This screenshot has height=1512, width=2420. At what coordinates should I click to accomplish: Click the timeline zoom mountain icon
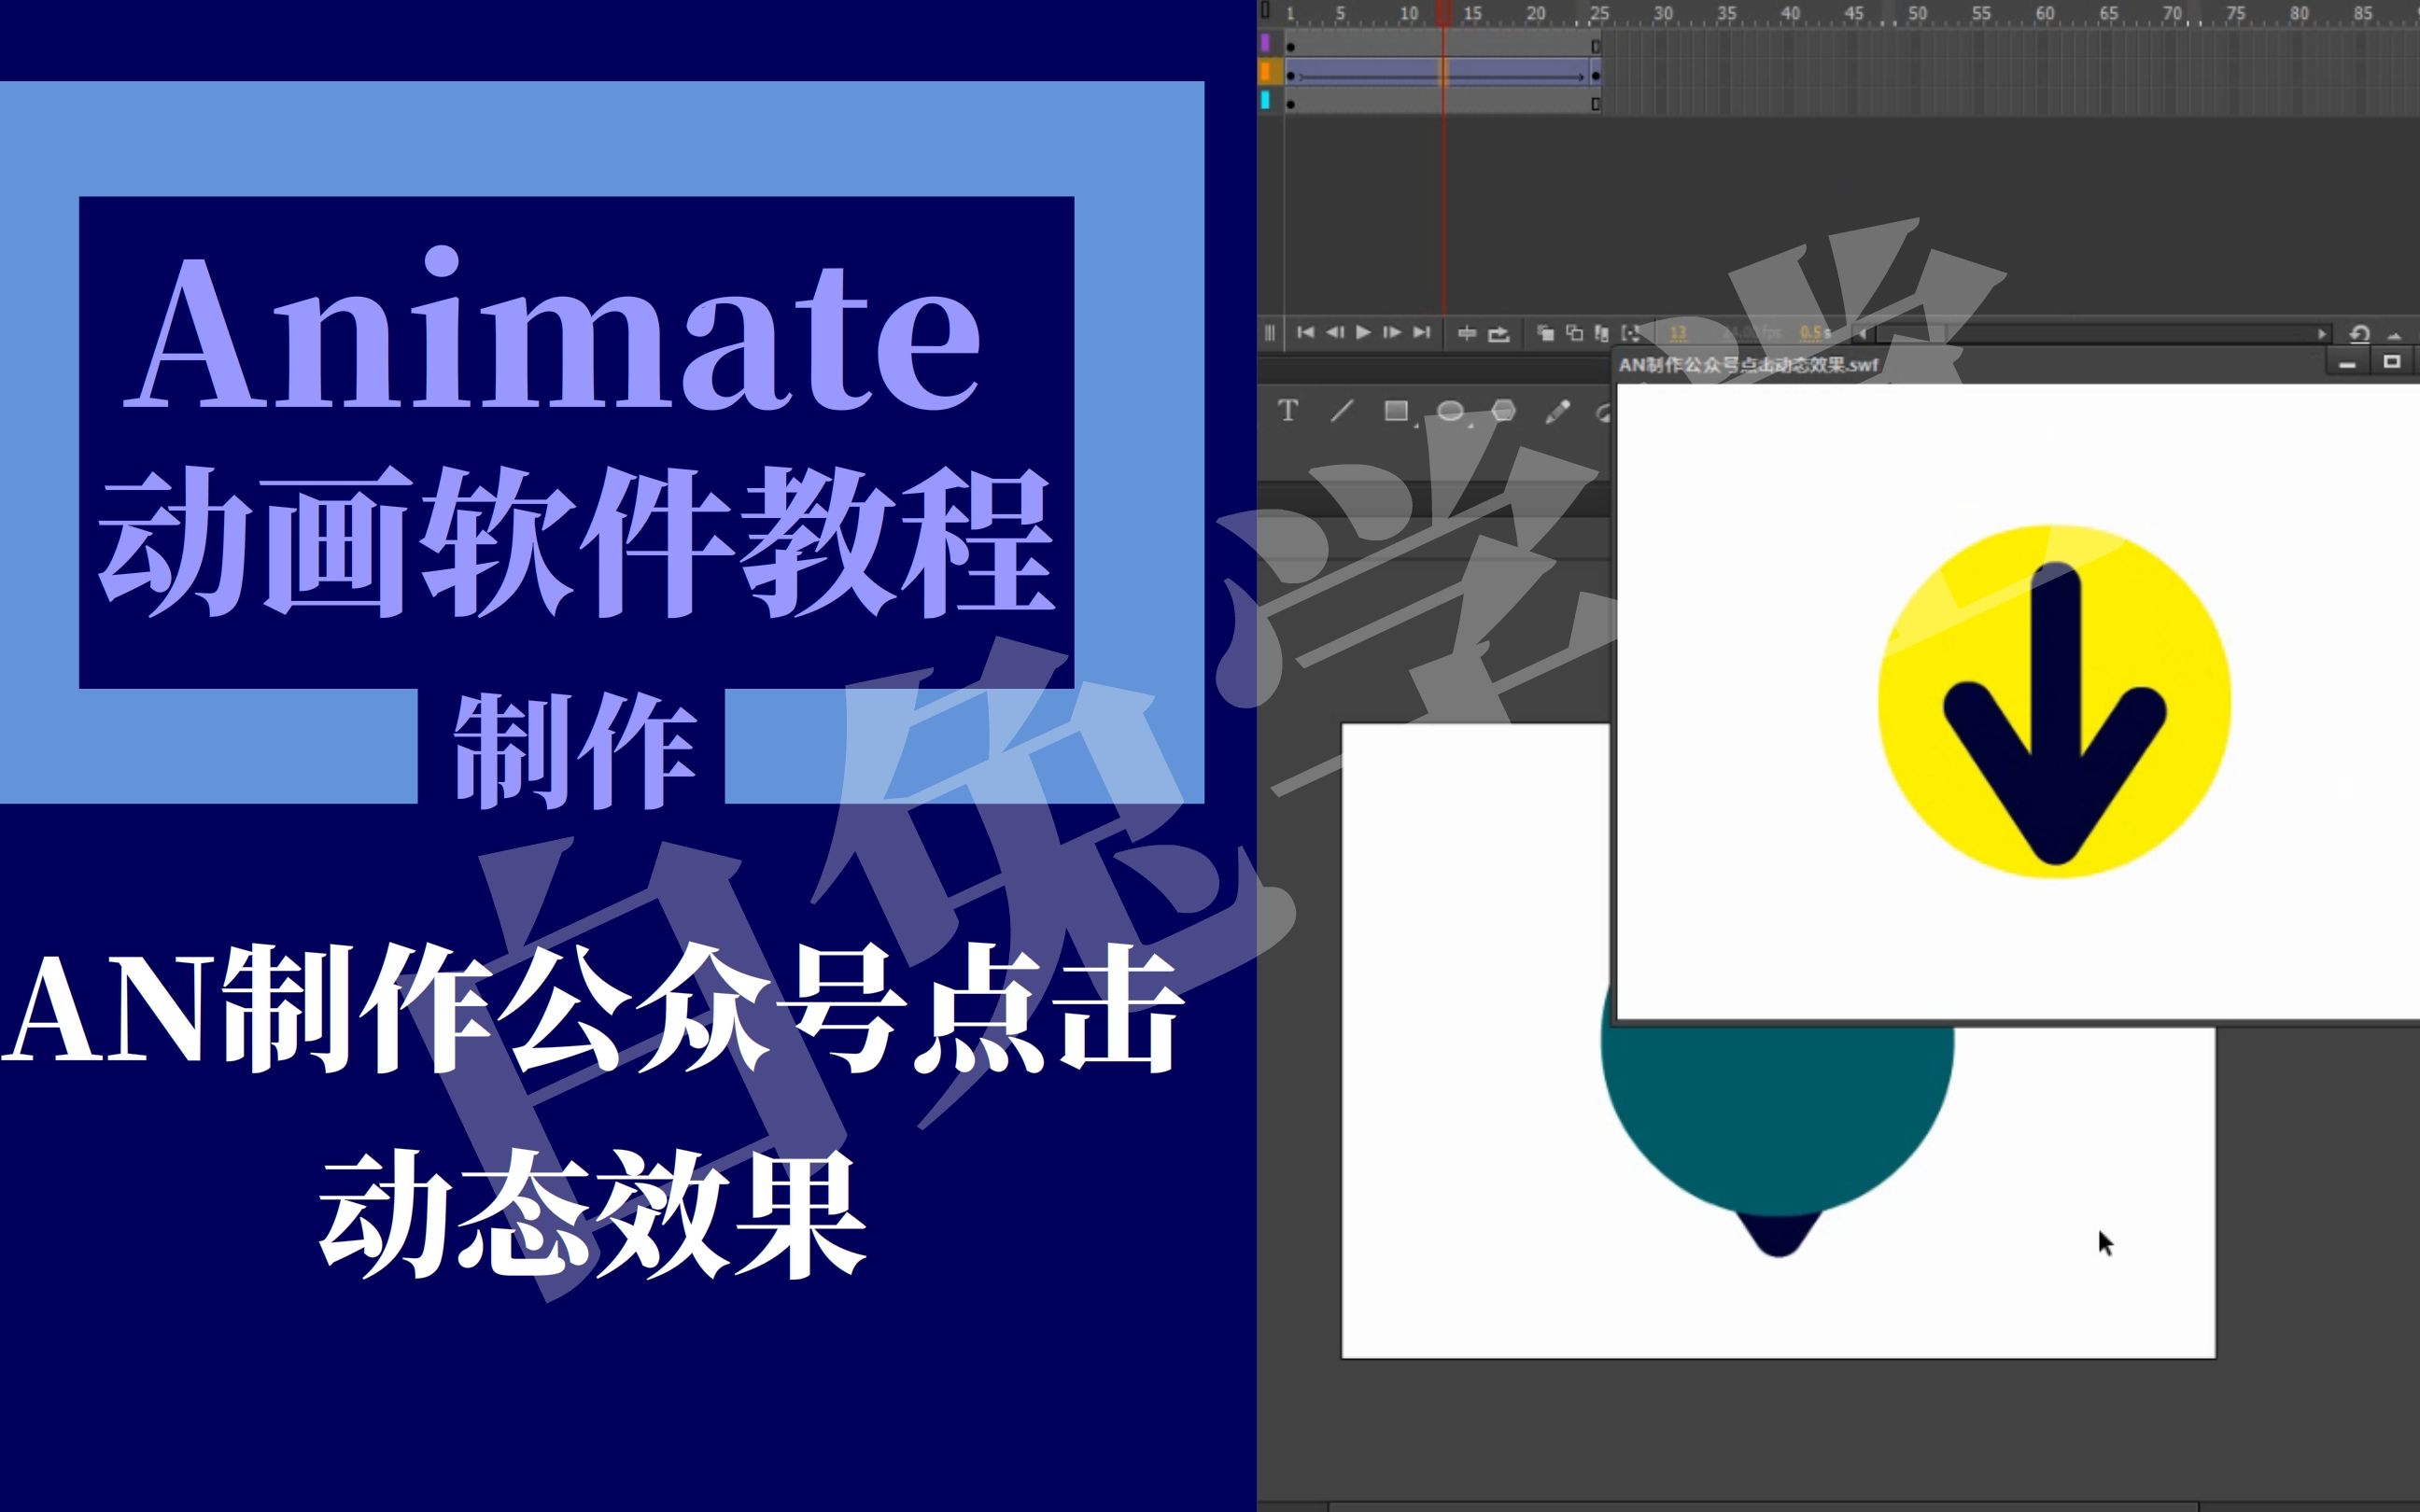2394,335
